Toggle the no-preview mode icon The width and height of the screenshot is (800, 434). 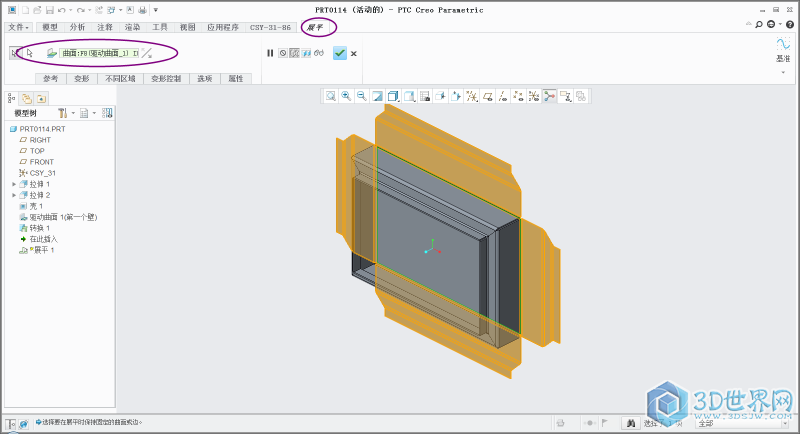click(x=283, y=53)
